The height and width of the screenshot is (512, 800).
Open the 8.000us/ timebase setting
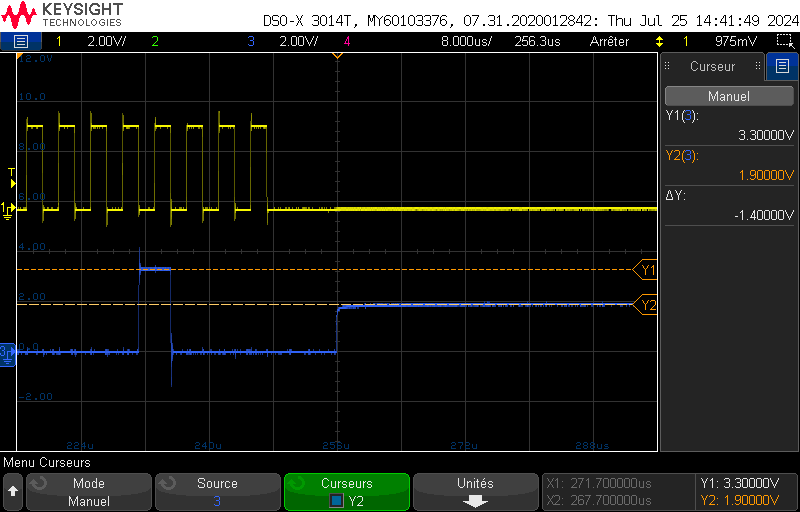[x=466, y=42]
